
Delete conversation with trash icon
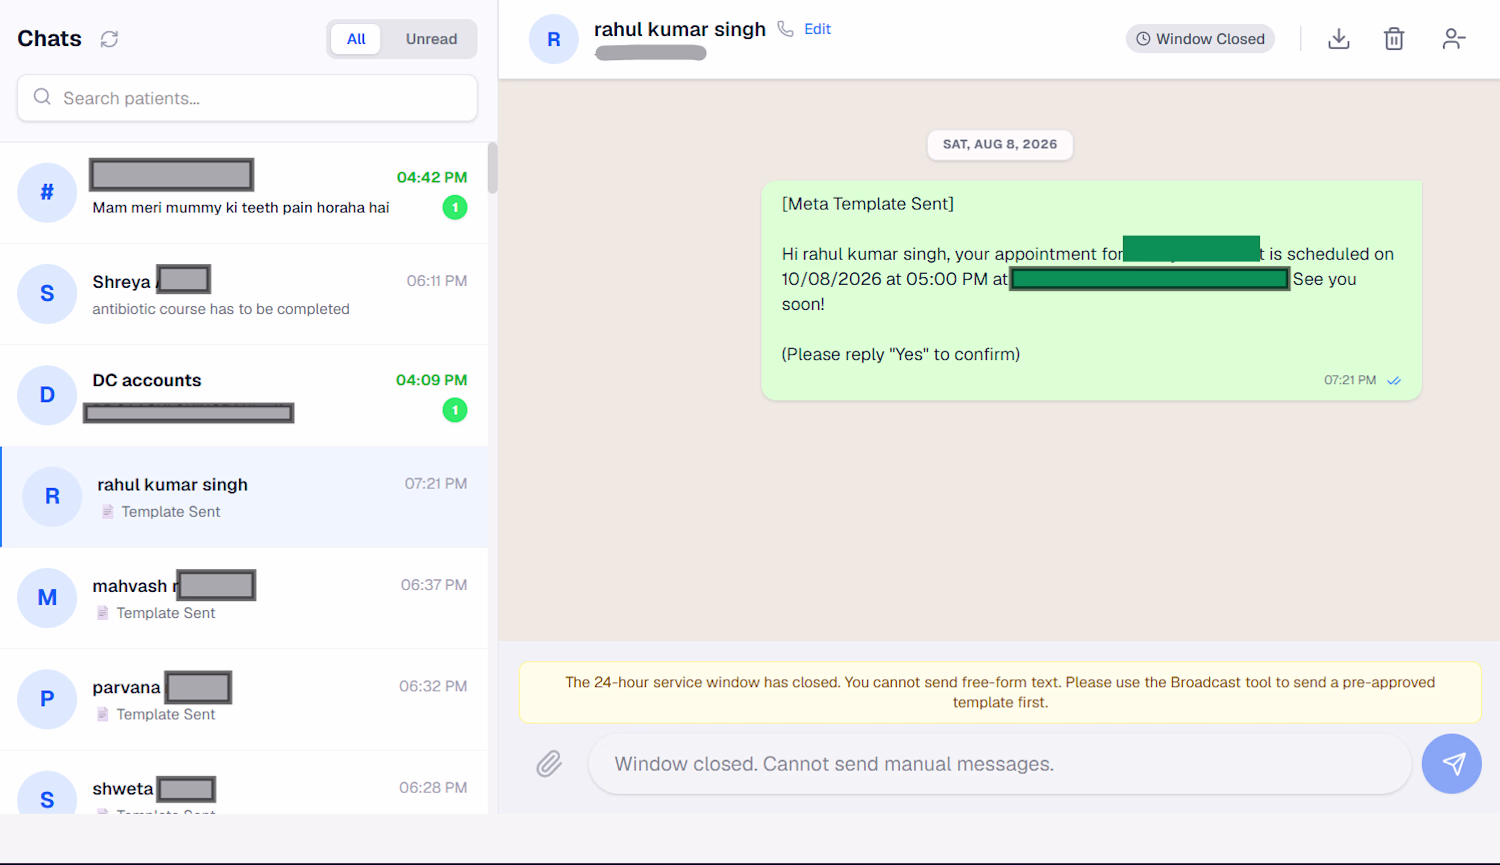point(1394,39)
